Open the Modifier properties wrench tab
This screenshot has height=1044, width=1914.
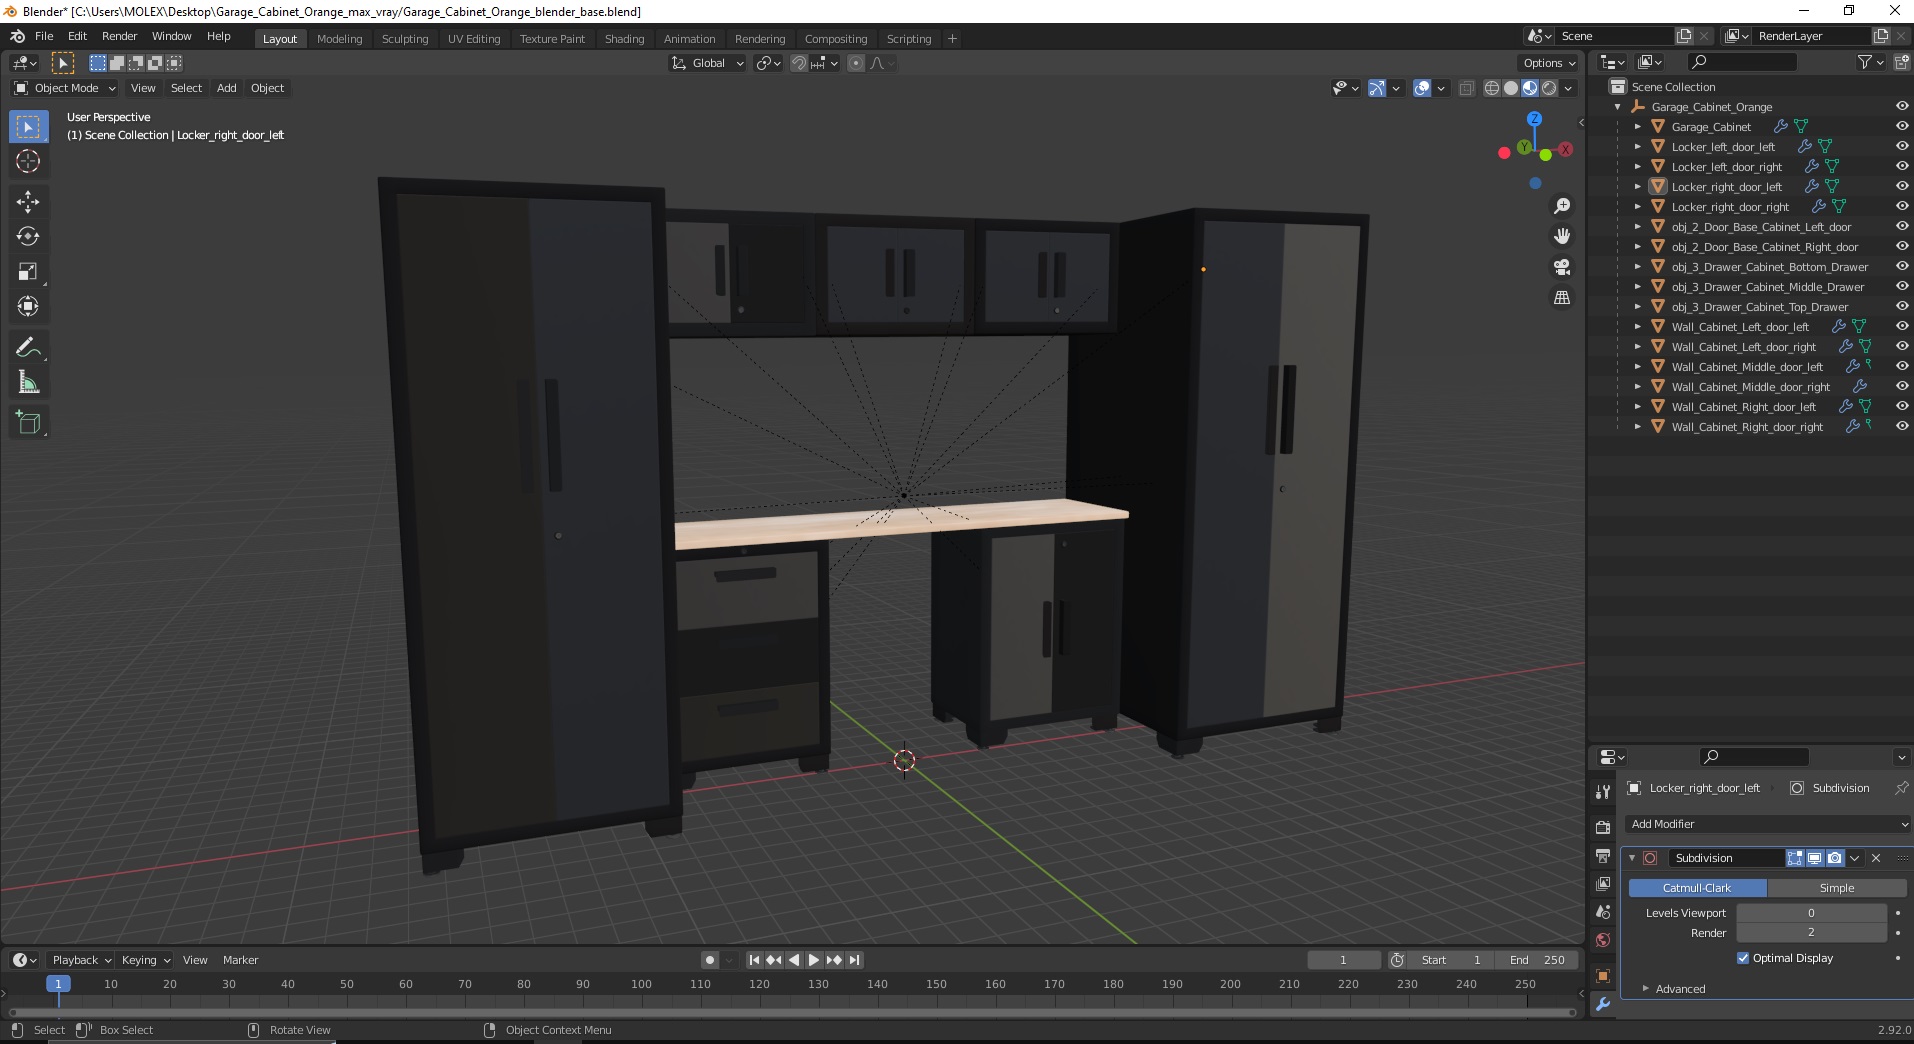[x=1603, y=1004]
